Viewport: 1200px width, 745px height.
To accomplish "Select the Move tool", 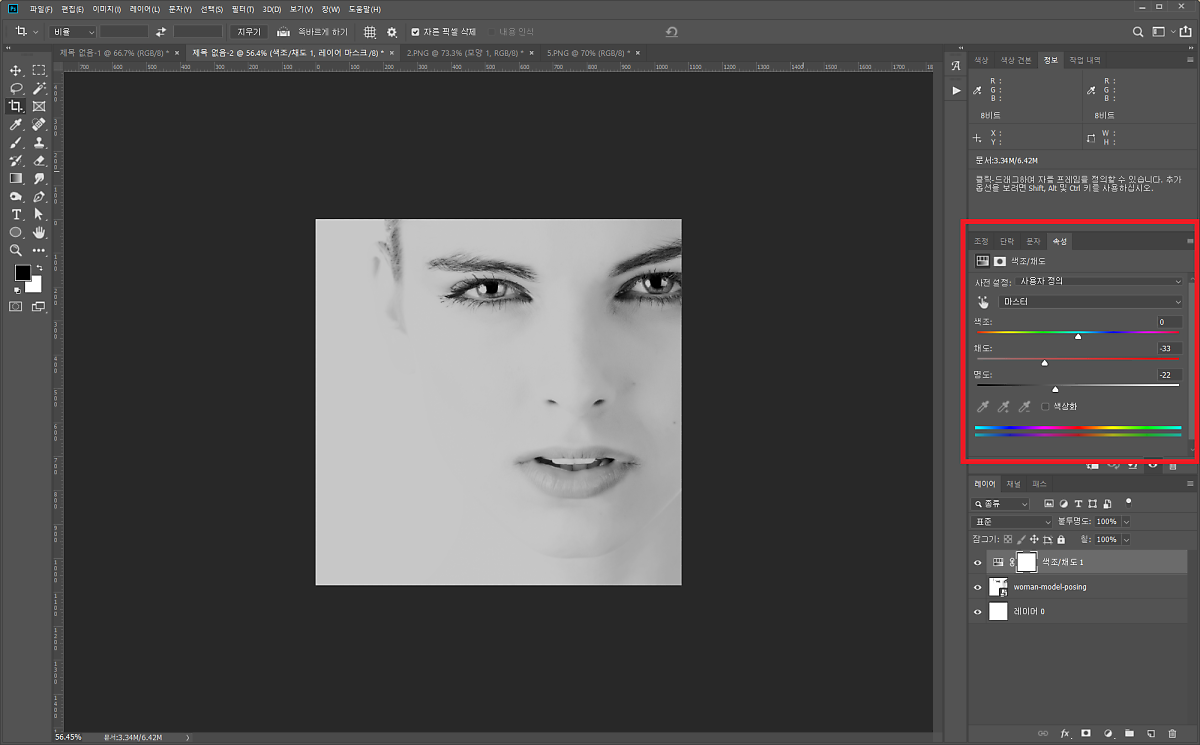I will point(16,70).
